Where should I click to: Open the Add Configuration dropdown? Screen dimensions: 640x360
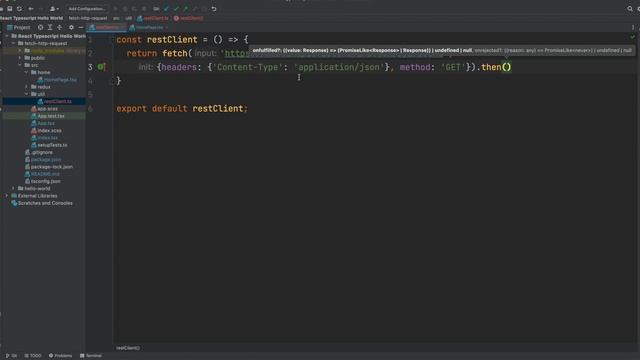point(87,9)
